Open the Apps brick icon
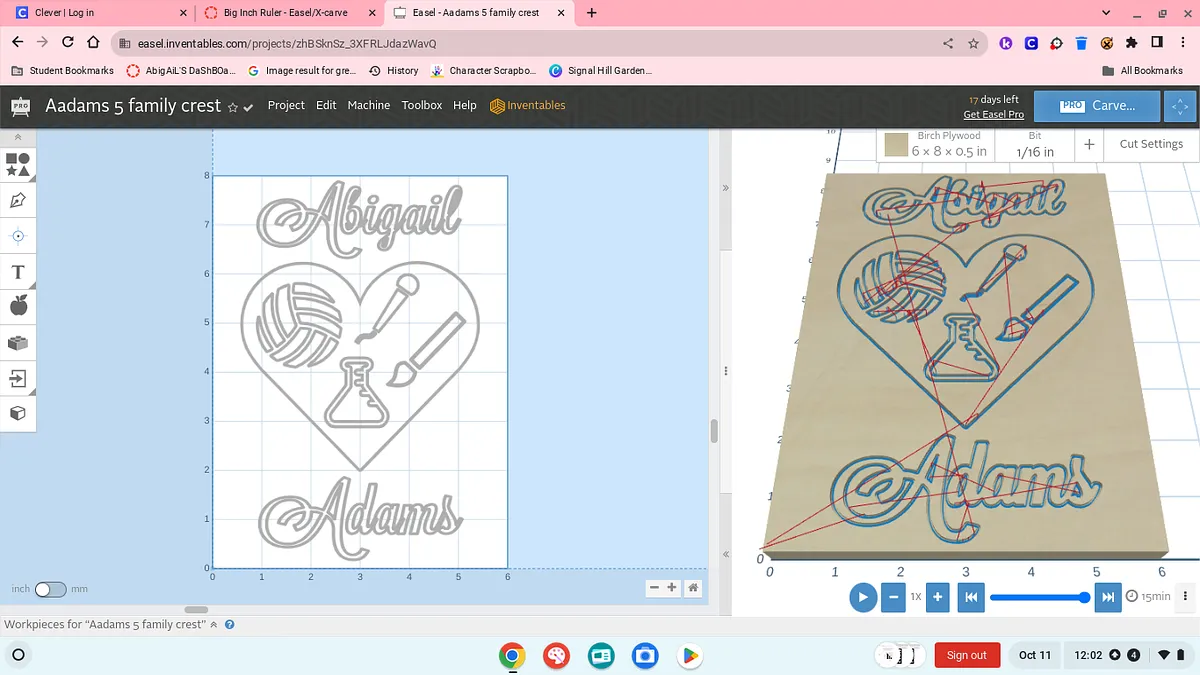 point(18,343)
